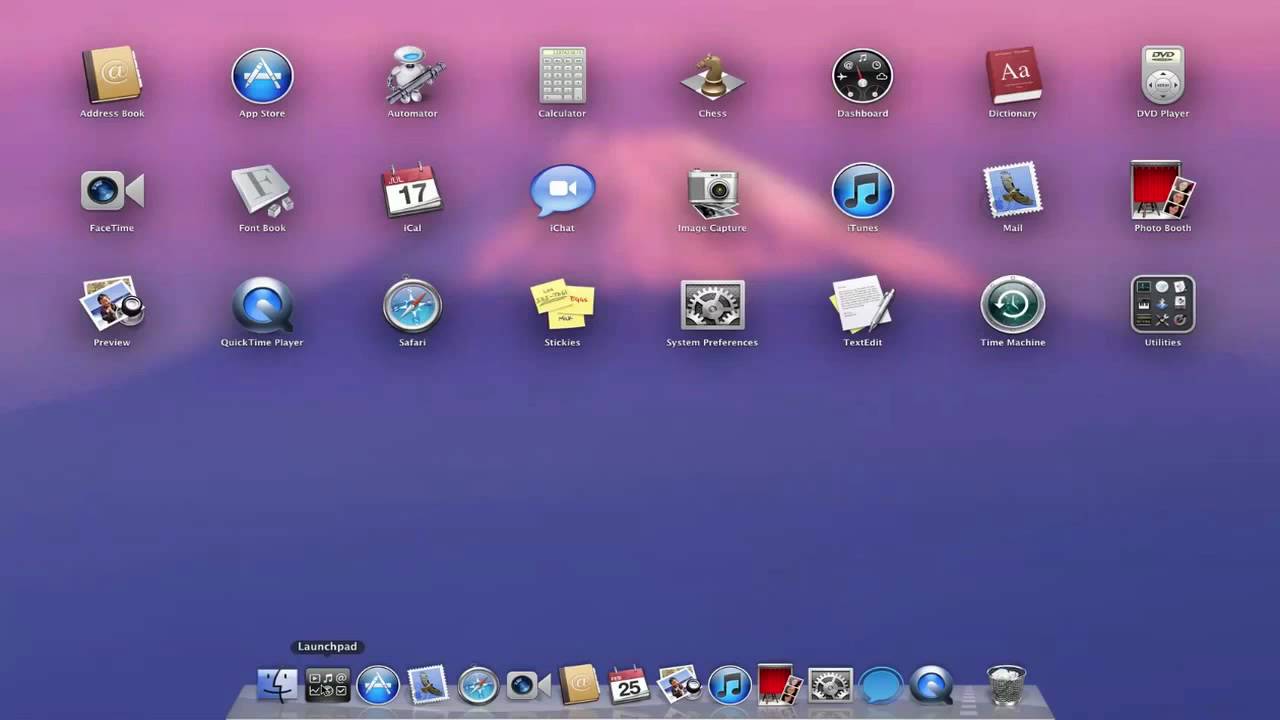Open Image Capture
Screen dimensions: 1280x720
pos(712,191)
